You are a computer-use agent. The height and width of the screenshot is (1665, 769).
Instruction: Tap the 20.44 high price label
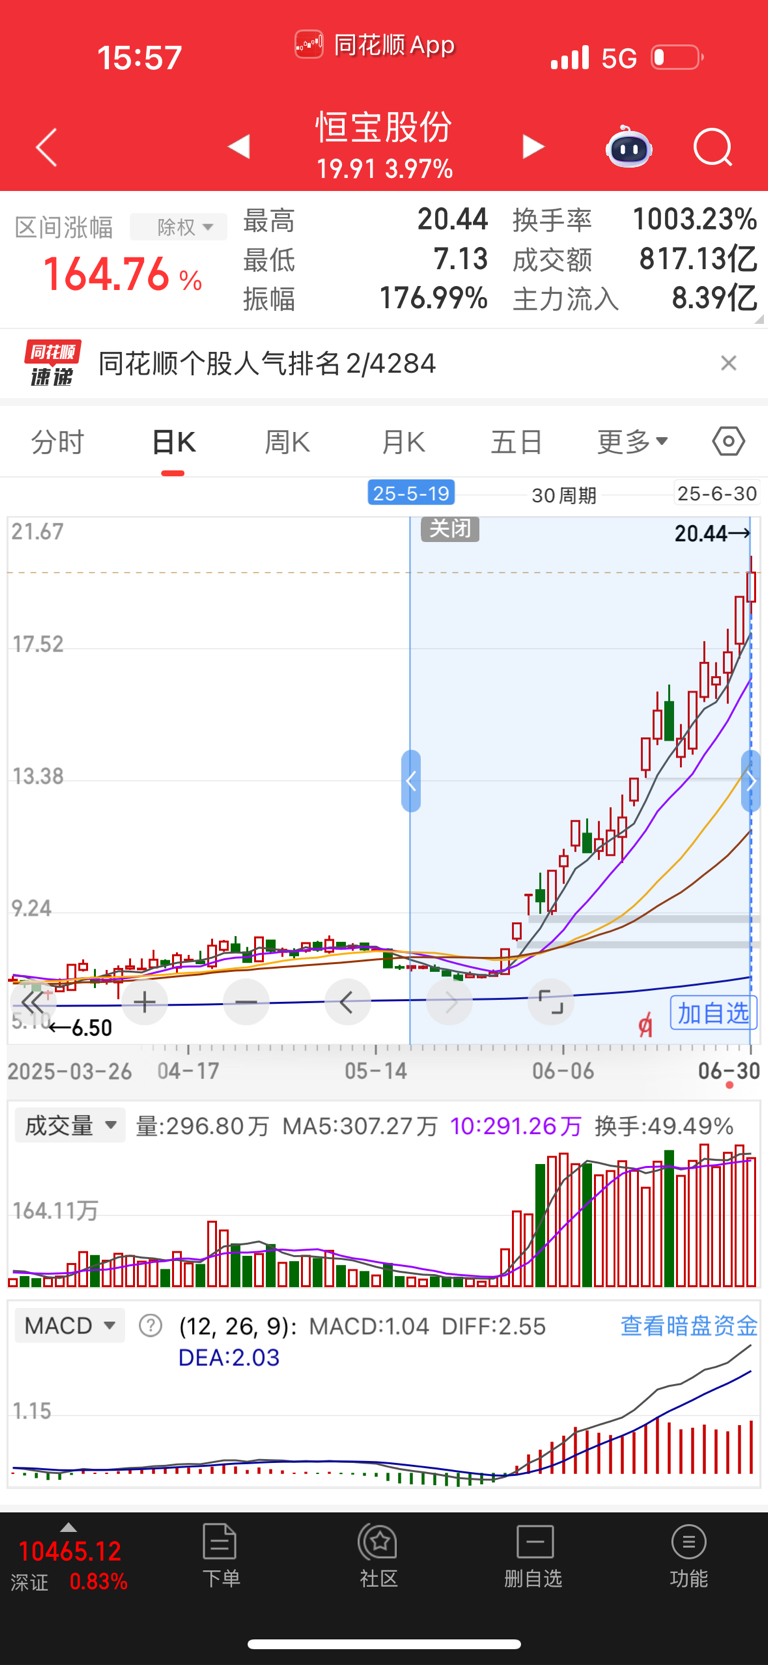[x=712, y=534]
